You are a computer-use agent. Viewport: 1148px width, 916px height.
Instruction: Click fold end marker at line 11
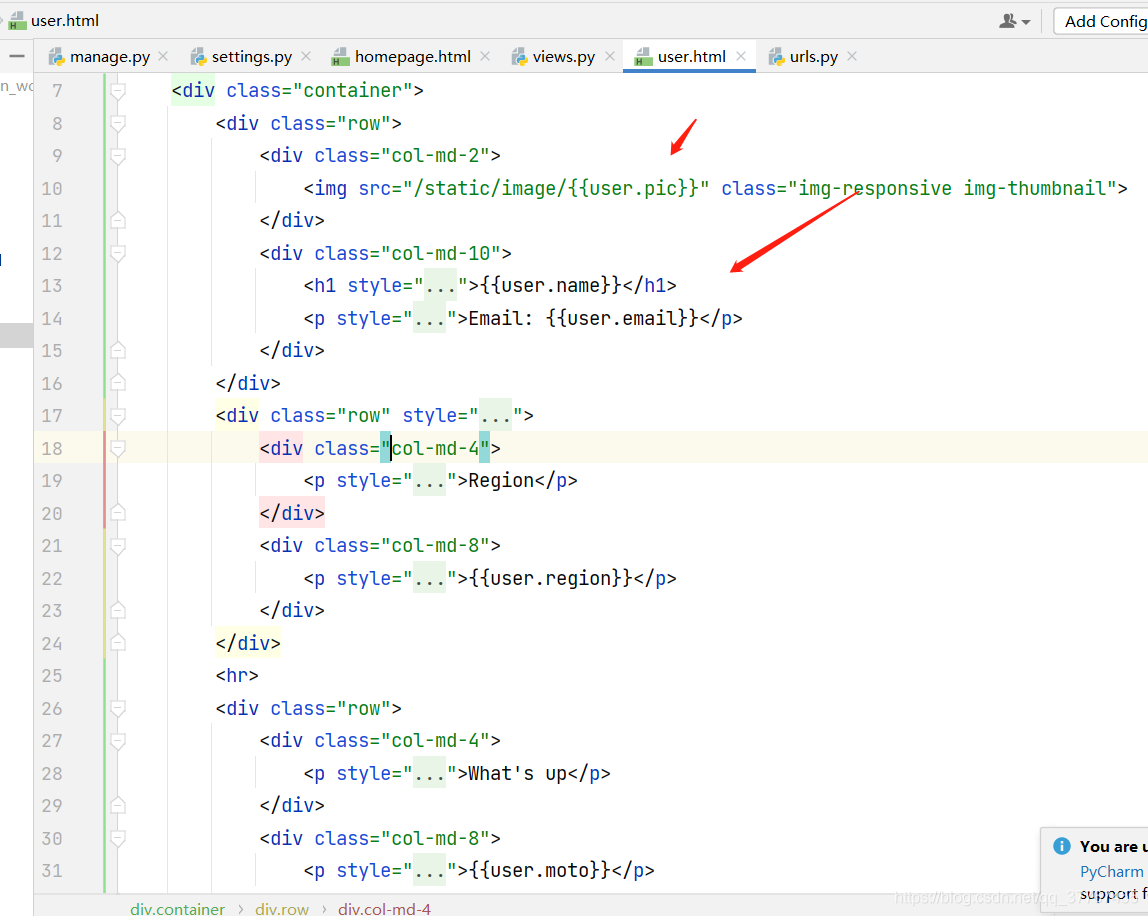pyautogui.click(x=117, y=220)
